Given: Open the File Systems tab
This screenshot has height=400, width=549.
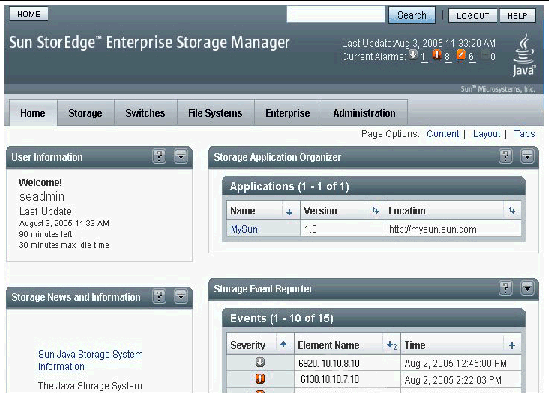Looking at the screenshot, I should pos(215,113).
